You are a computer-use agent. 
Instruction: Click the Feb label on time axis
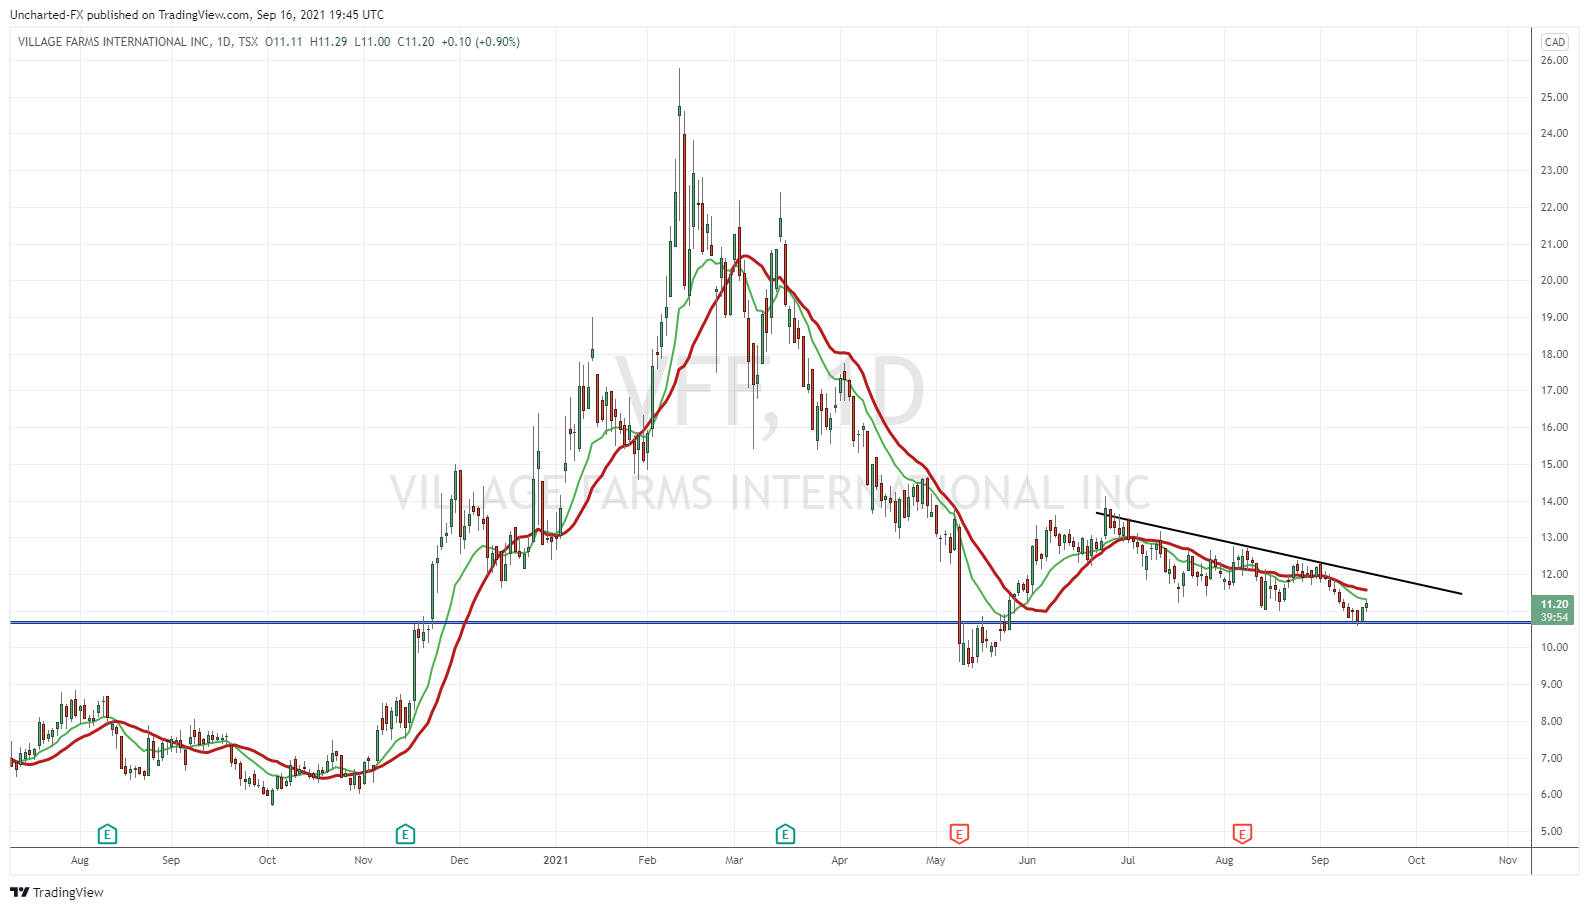647,860
